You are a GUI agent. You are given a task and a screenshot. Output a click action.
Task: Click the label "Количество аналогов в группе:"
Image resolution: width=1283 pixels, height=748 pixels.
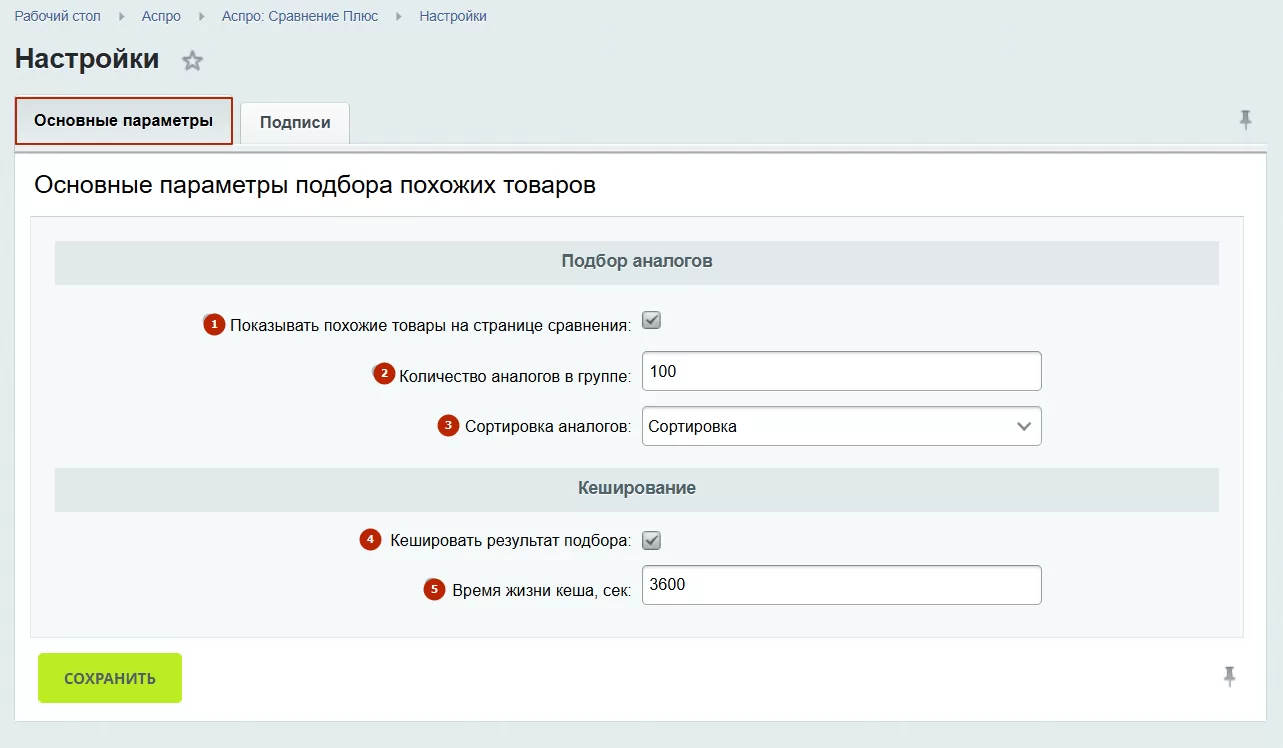pyautogui.click(x=515, y=377)
